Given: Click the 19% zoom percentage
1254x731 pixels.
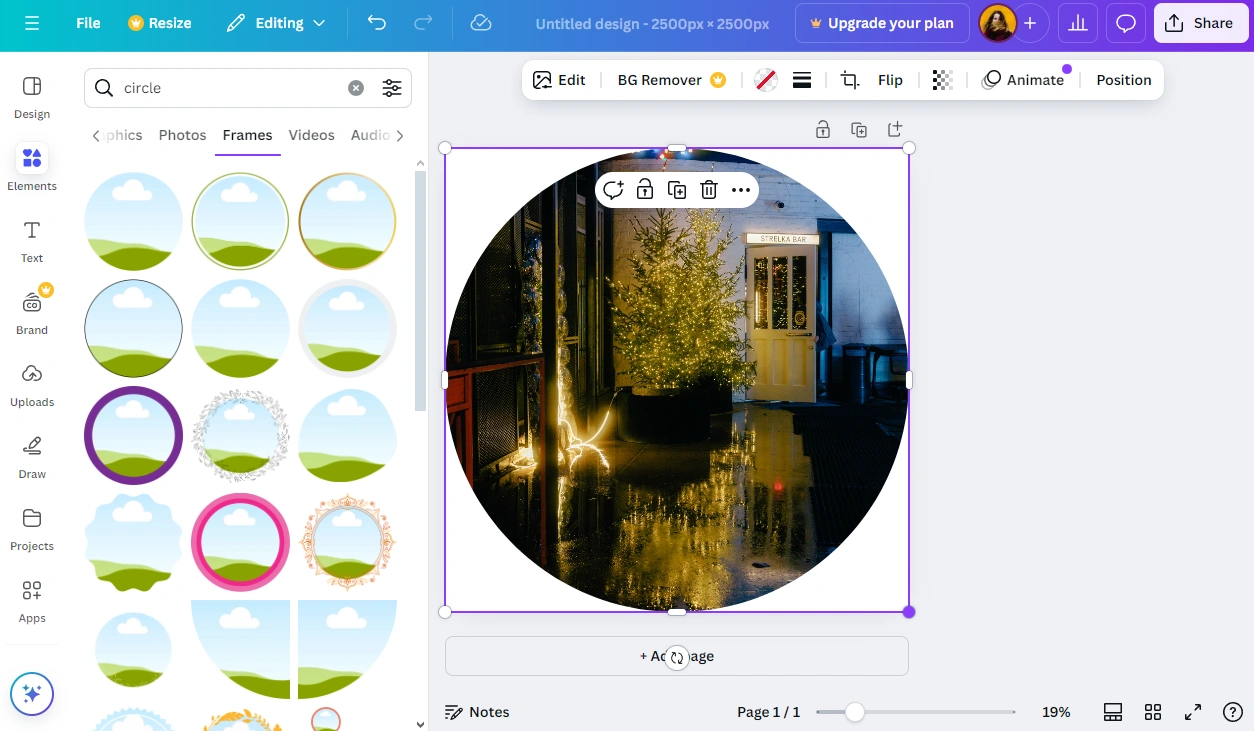Looking at the screenshot, I should click(x=1056, y=712).
